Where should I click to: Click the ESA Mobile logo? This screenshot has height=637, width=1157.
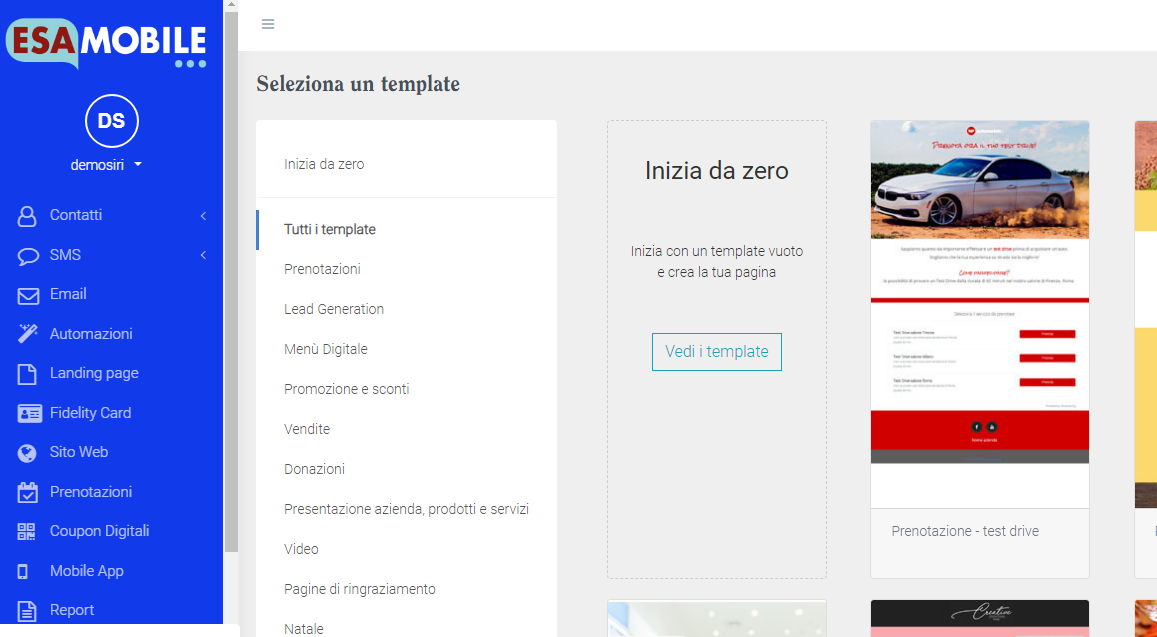point(106,43)
